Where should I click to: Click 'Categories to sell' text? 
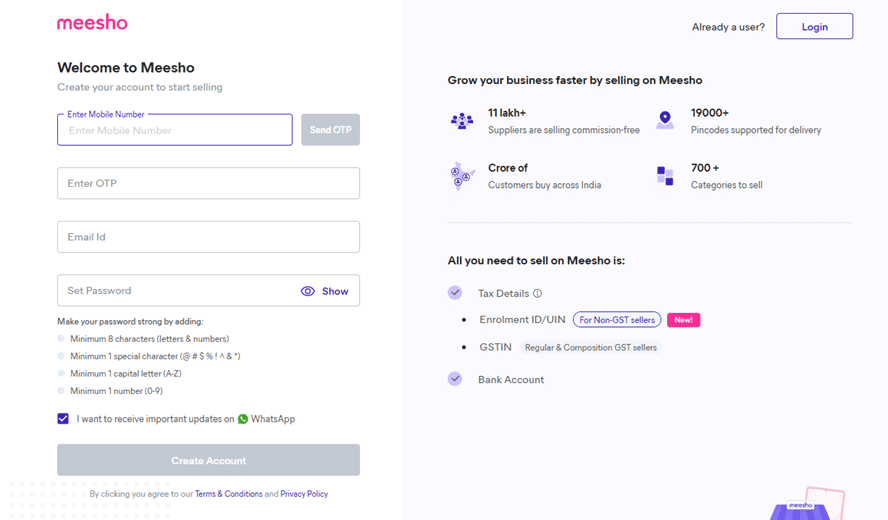tap(727, 185)
